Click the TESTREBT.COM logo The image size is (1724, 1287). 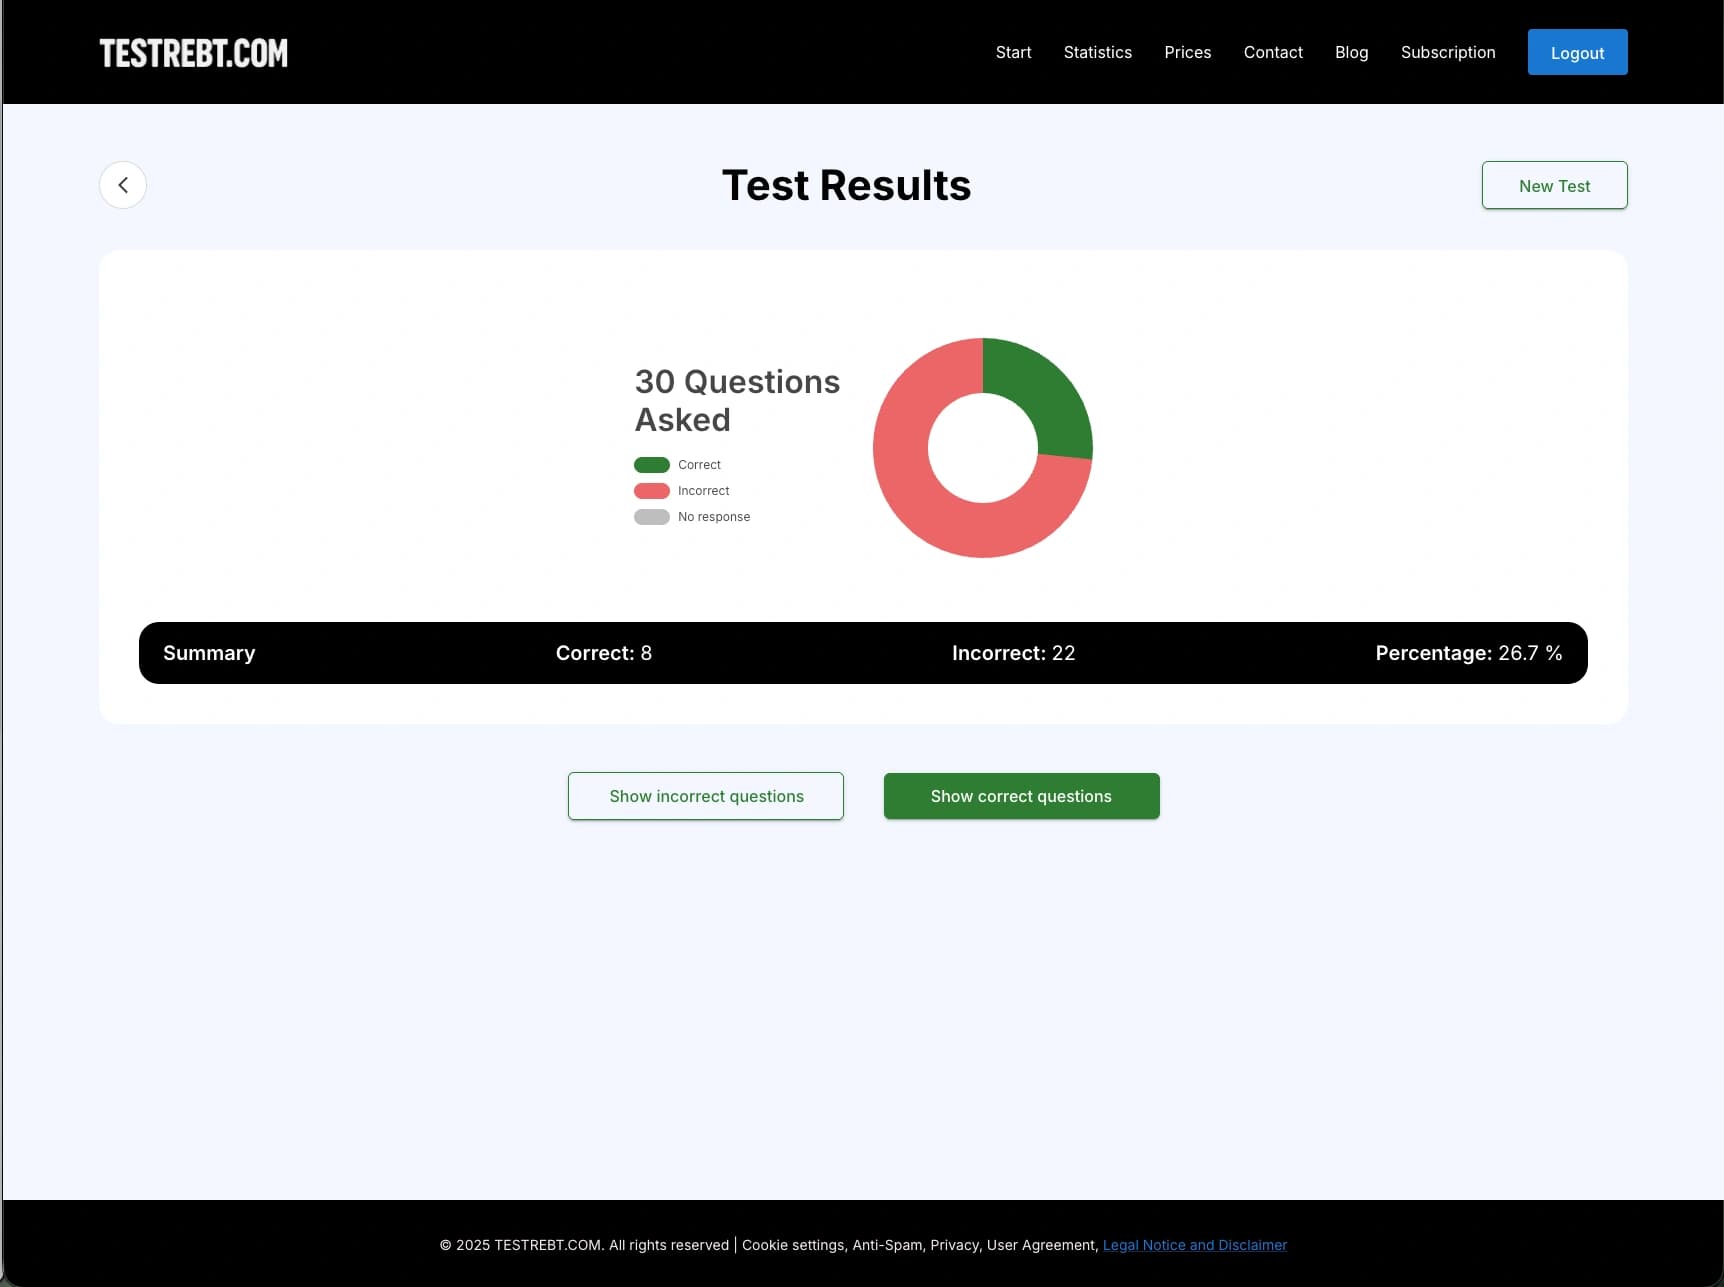pyautogui.click(x=193, y=53)
